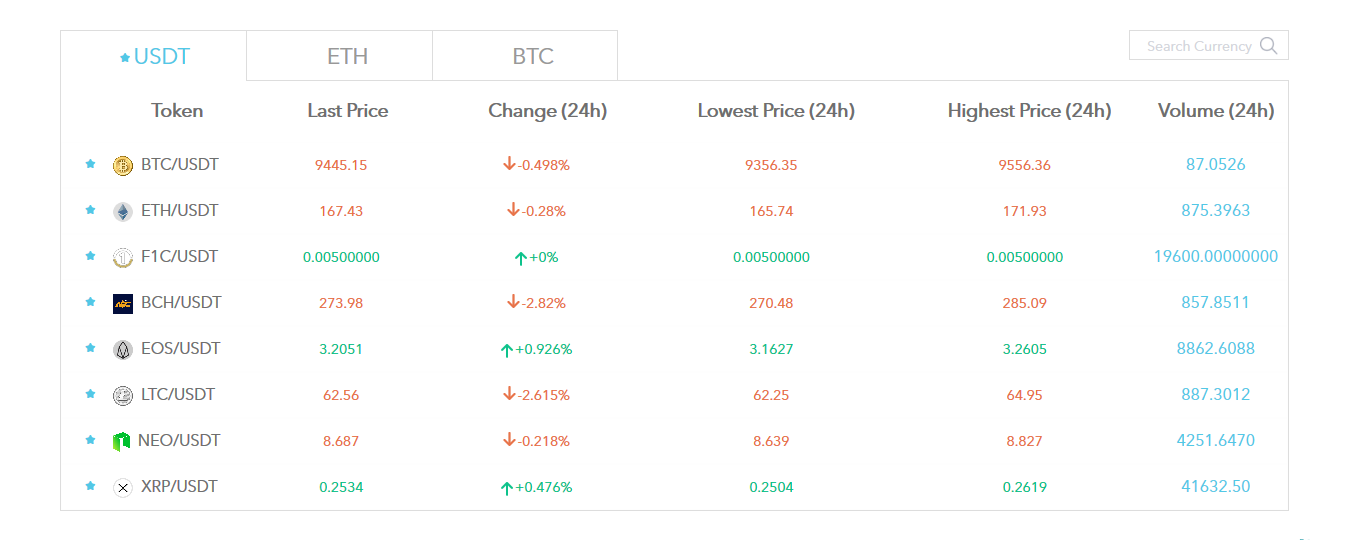Open the LTC/USDT trading pair

point(178,395)
